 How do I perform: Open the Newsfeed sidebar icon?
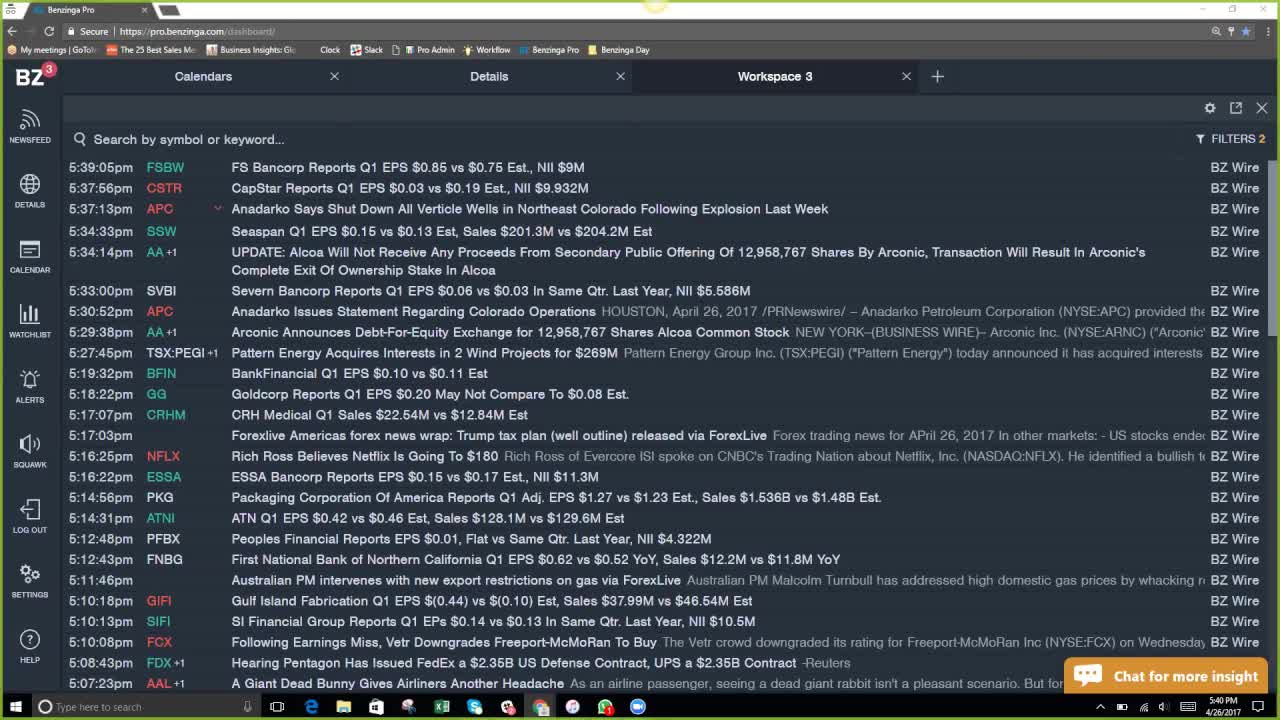(x=30, y=126)
